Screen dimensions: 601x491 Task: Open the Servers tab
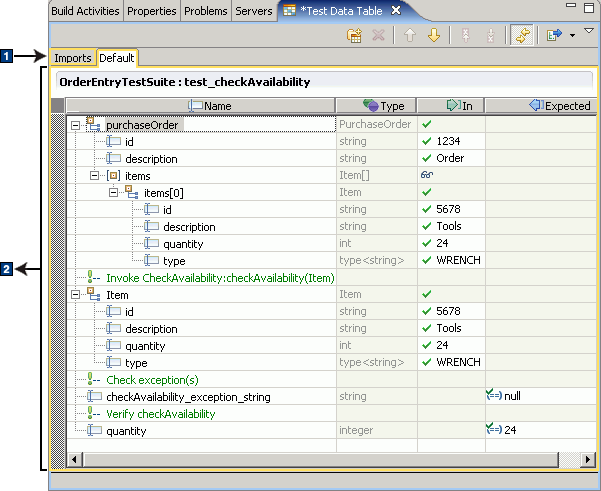254,11
